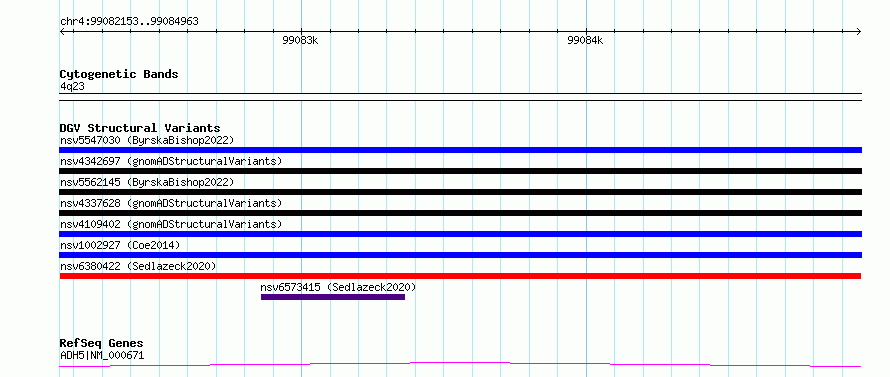Click the black nsv5562145 variant bar
Screen dimensions: 890x377
(460, 192)
